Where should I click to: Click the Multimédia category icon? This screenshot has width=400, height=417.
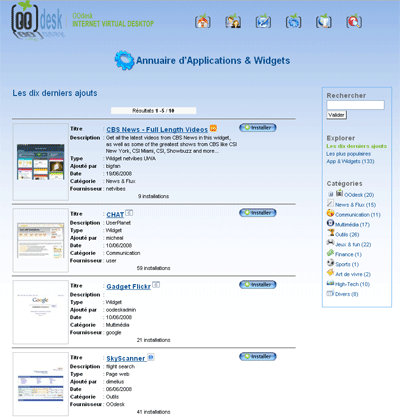(x=330, y=223)
